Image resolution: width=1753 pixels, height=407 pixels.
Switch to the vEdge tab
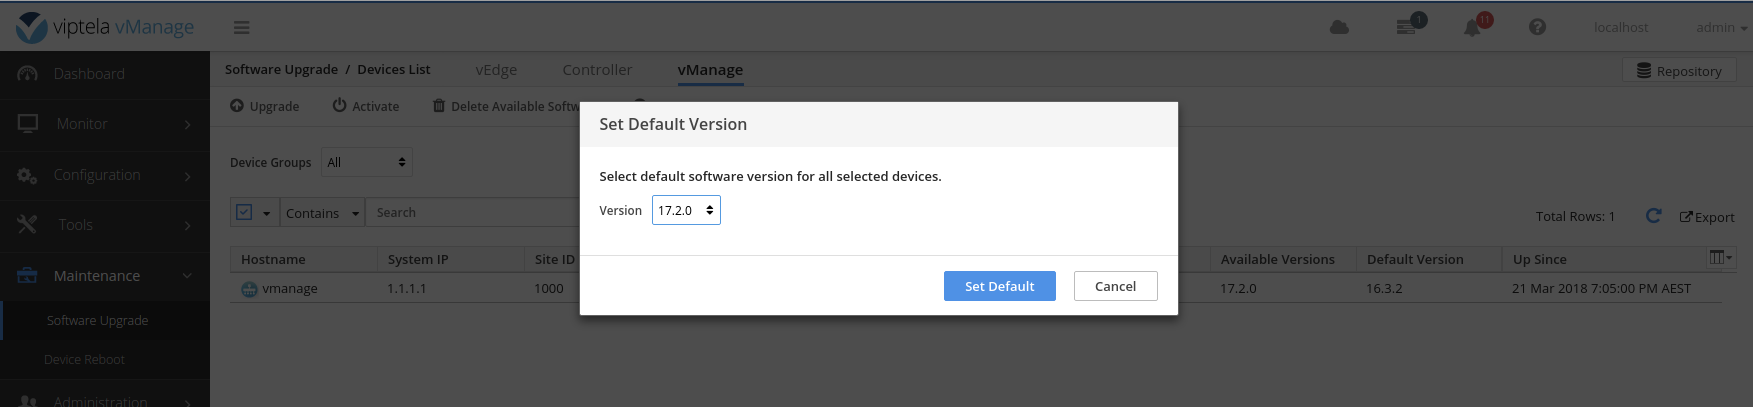[496, 70]
